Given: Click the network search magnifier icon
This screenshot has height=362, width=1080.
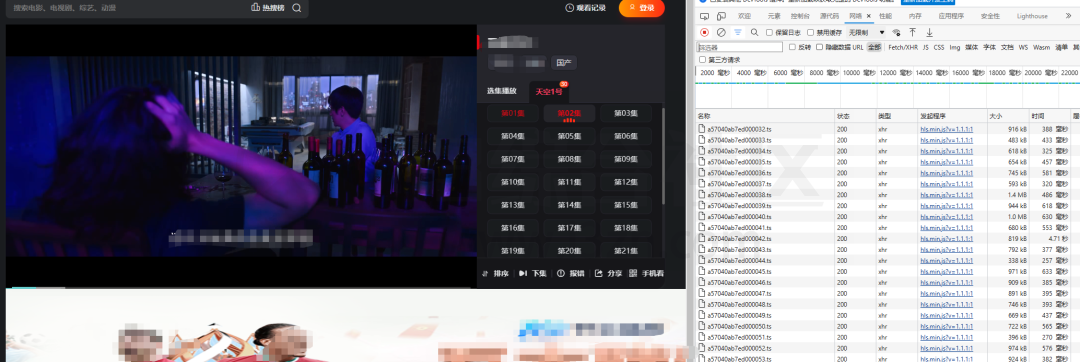Looking at the screenshot, I should point(754,32).
